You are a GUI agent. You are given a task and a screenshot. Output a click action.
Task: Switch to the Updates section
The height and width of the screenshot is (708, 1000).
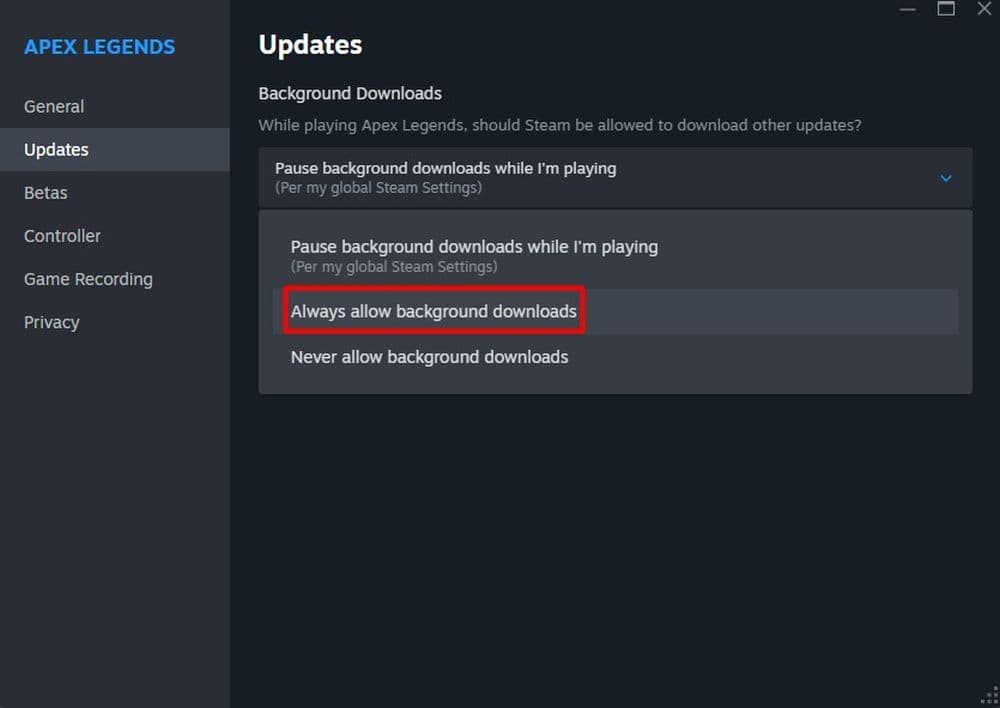click(55, 149)
